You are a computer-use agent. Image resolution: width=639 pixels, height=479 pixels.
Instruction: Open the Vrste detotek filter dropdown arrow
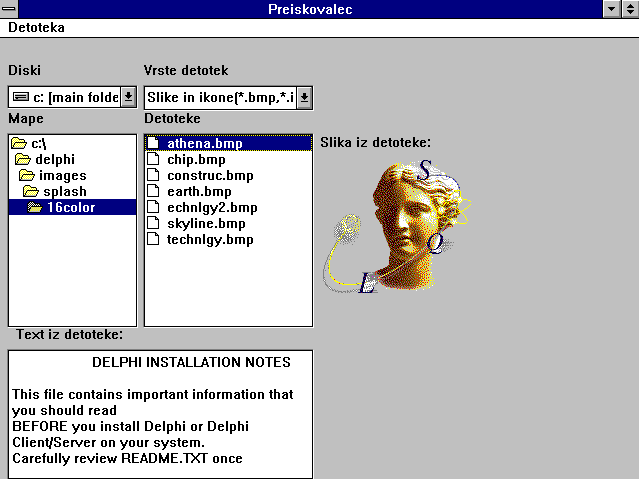click(x=304, y=97)
